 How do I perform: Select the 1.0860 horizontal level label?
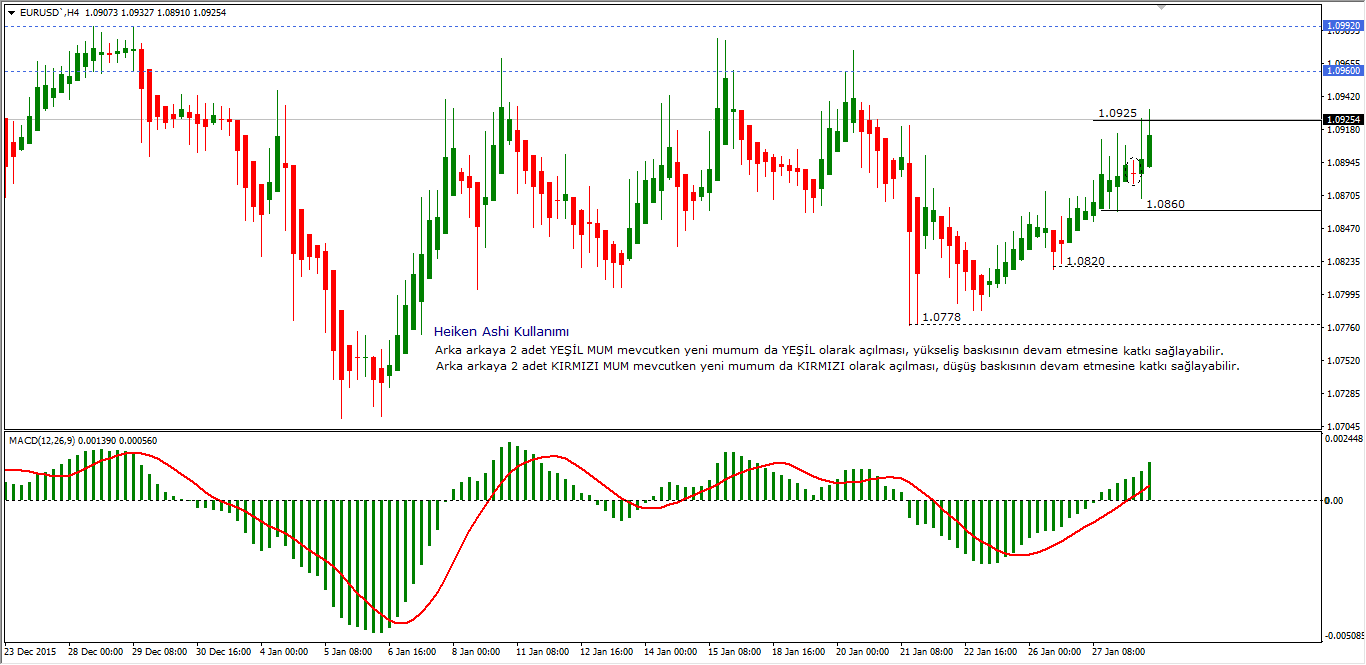1166,204
